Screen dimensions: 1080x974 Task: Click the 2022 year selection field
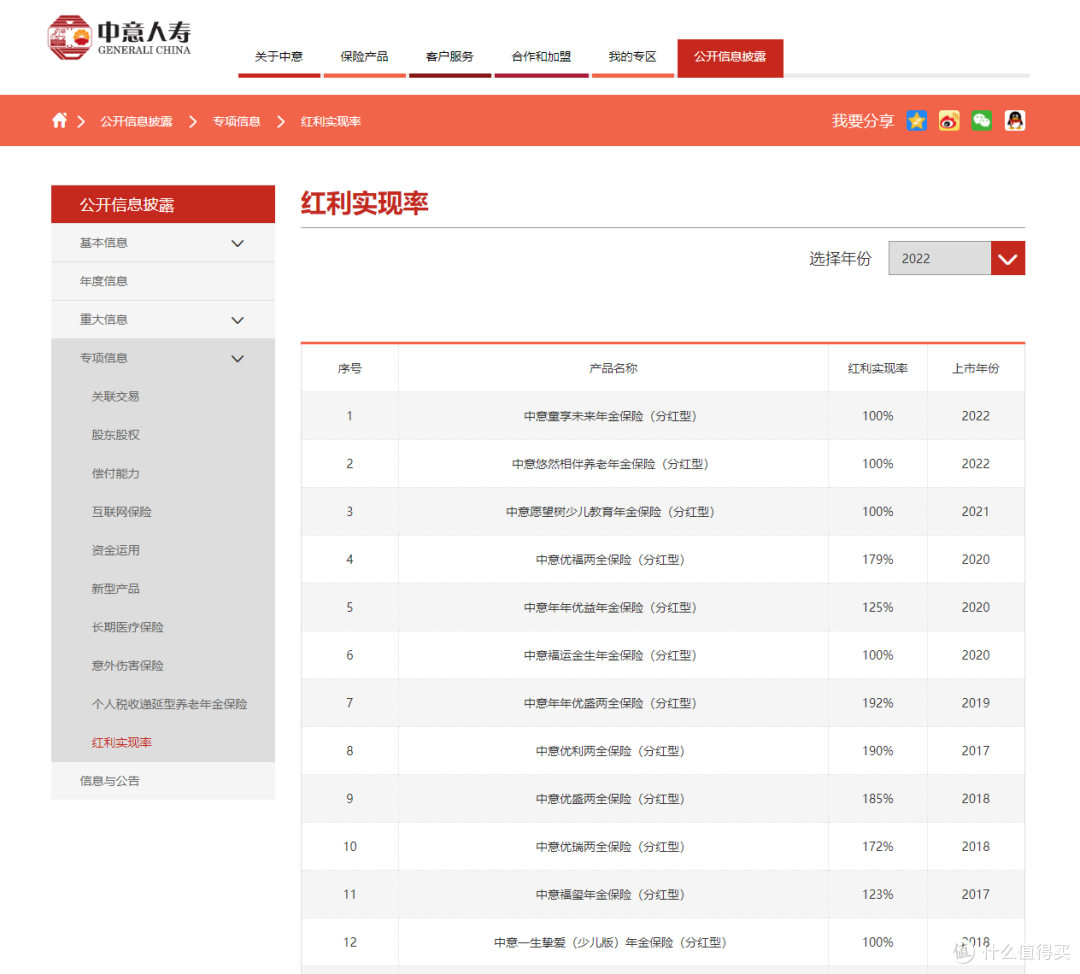coord(939,258)
